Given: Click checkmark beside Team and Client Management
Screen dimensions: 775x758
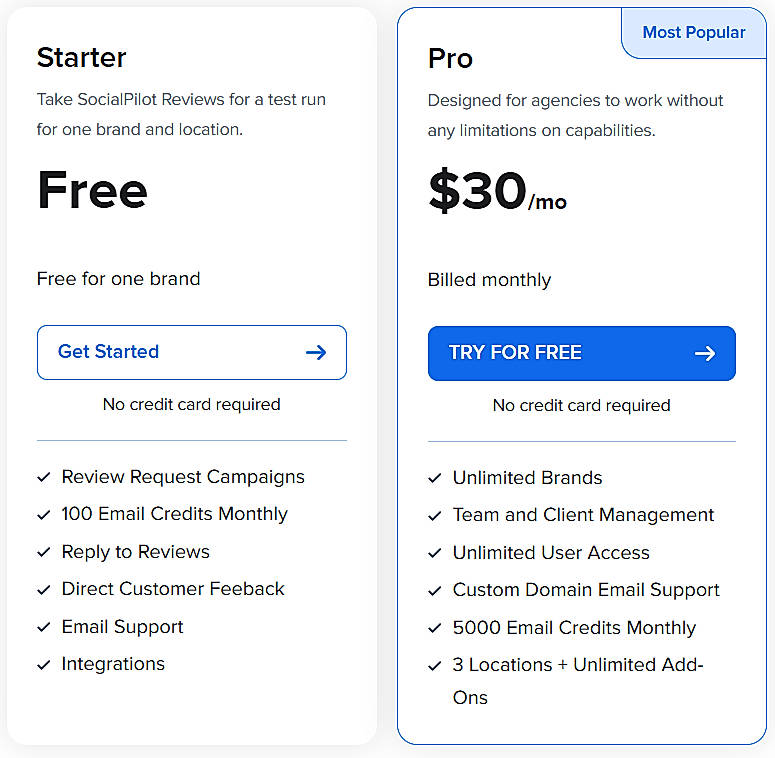Looking at the screenshot, I should 435,516.
